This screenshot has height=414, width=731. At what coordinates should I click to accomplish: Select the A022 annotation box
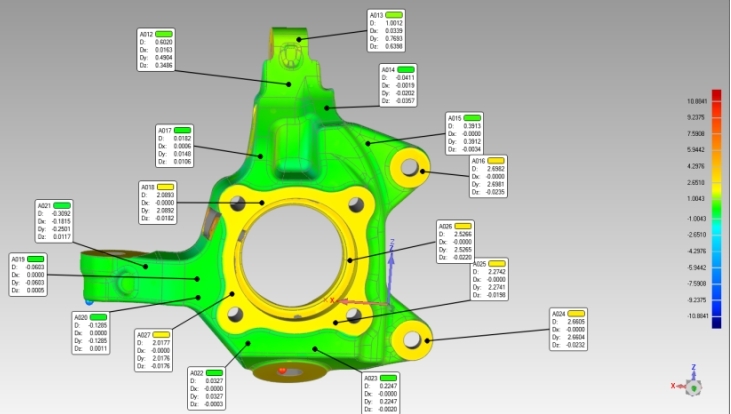coord(208,387)
